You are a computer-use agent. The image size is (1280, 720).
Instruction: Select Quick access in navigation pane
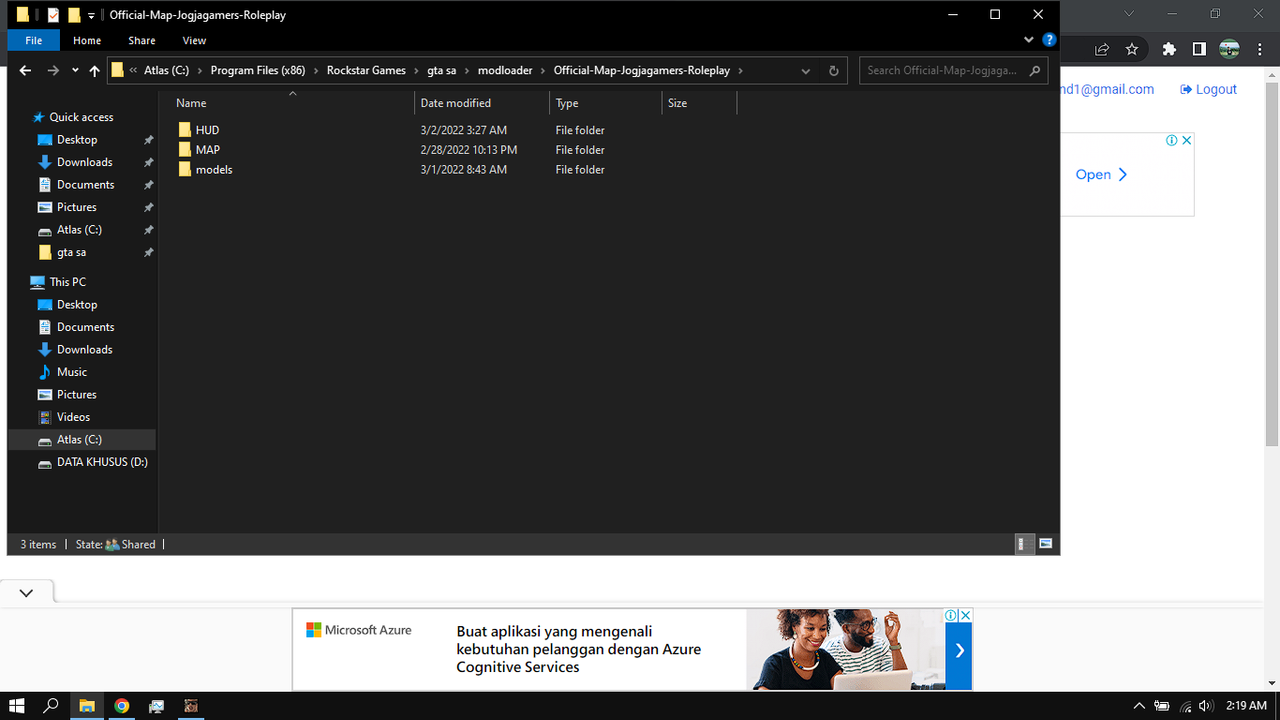(81, 117)
